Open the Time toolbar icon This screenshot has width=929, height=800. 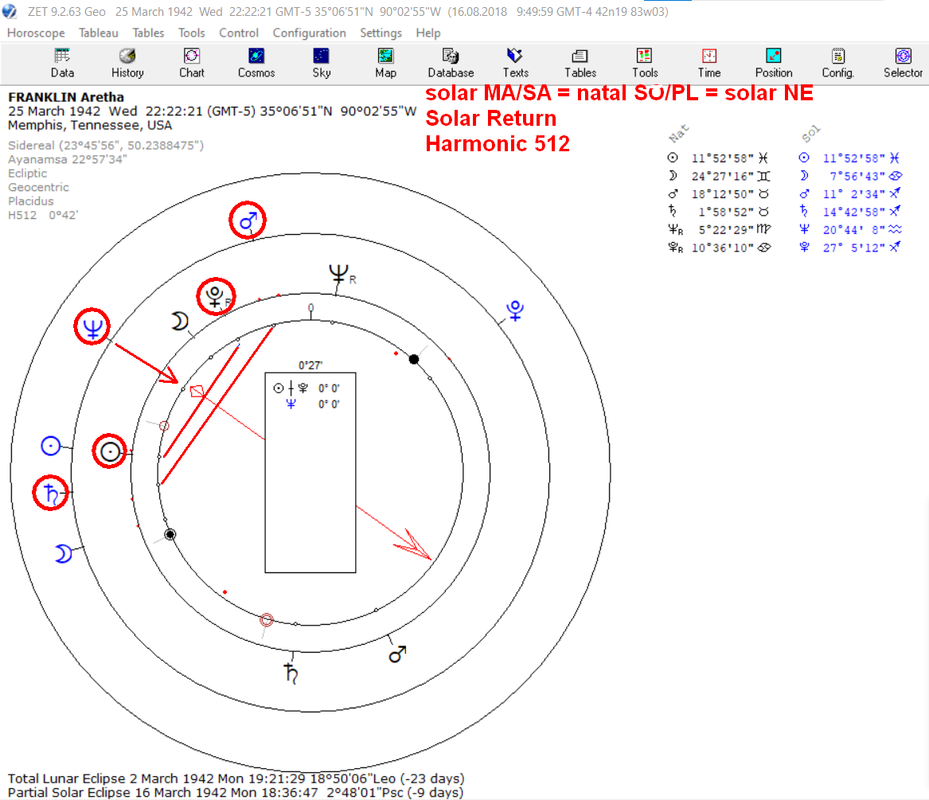click(x=709, y=63)
